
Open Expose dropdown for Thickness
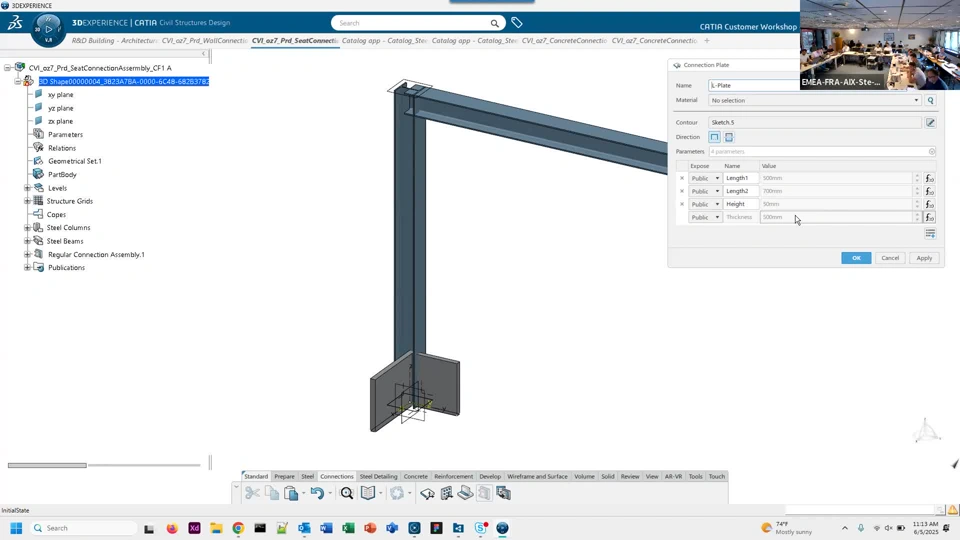(x=705, y=217)
